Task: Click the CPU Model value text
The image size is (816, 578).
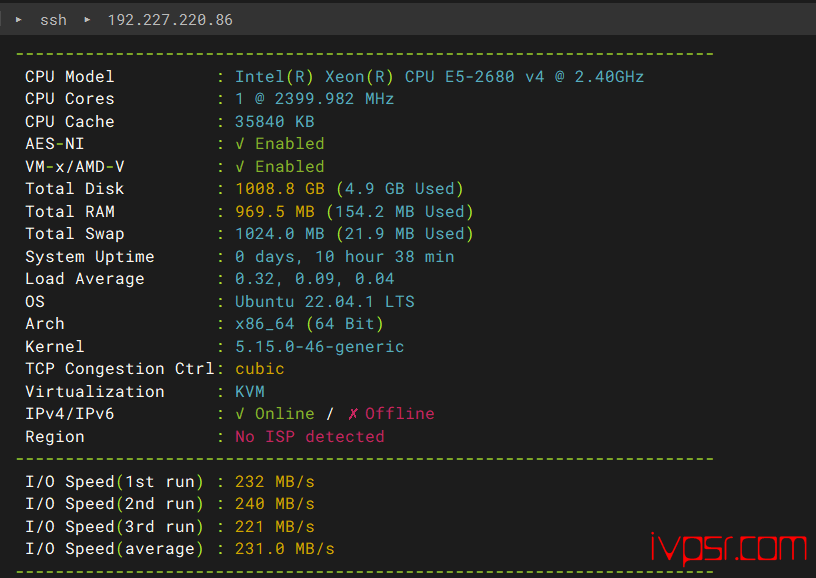Action: (x=439, y=77)
